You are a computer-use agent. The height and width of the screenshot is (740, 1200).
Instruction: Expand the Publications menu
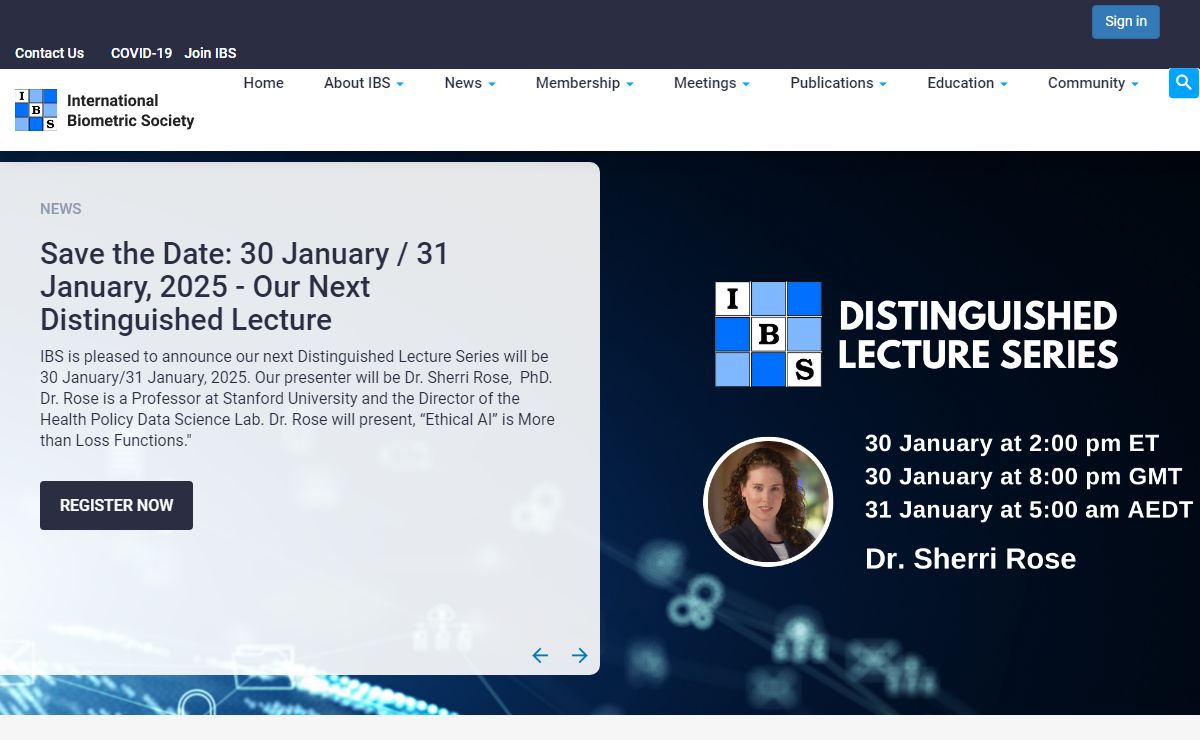pyautogui.click(x=838, y=83)
